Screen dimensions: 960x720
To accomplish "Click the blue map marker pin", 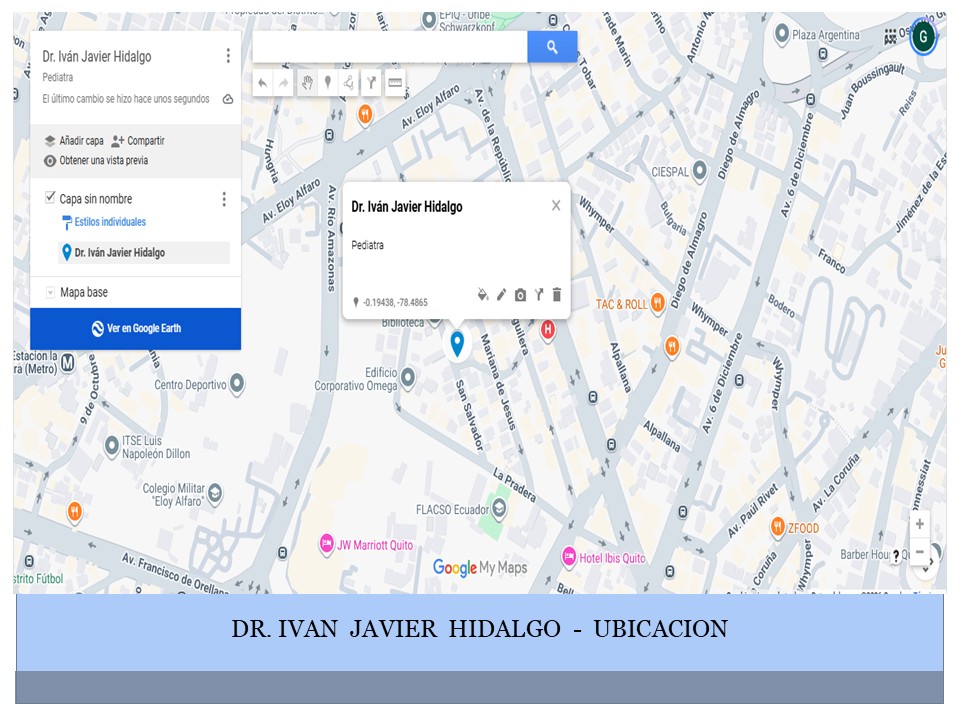I will pos(457,343).
